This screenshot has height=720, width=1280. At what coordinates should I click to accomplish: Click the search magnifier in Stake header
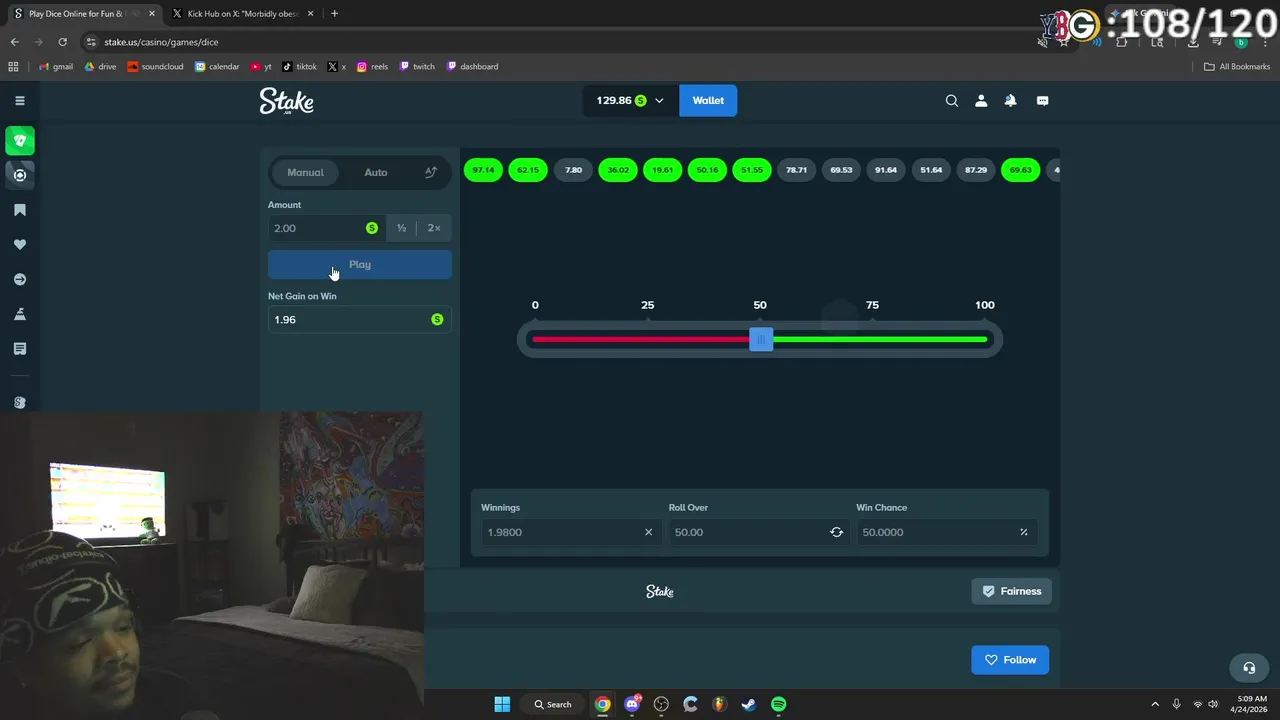tap(952, 100)
